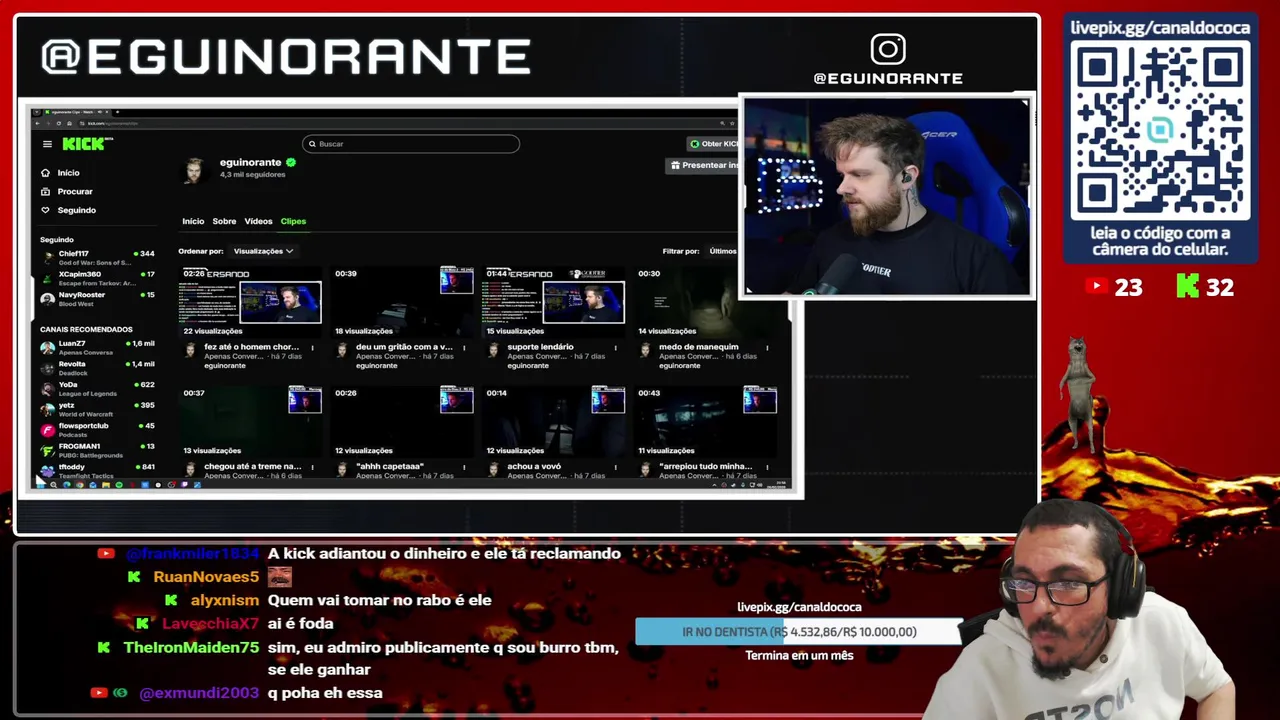Open options menu for 'achou a vovó' clip
Viewport: 1280px width, 720px height.
pos(615,467)
